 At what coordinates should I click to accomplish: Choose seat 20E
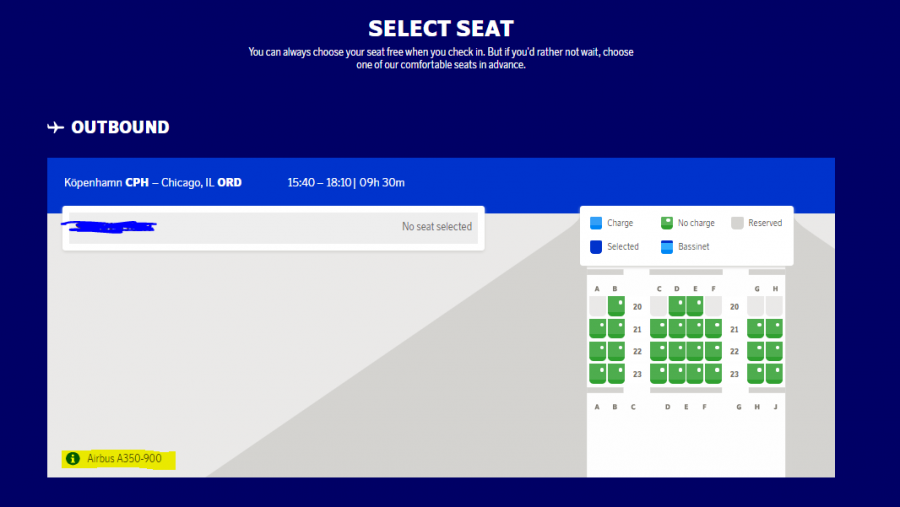(x=695, y=306)
